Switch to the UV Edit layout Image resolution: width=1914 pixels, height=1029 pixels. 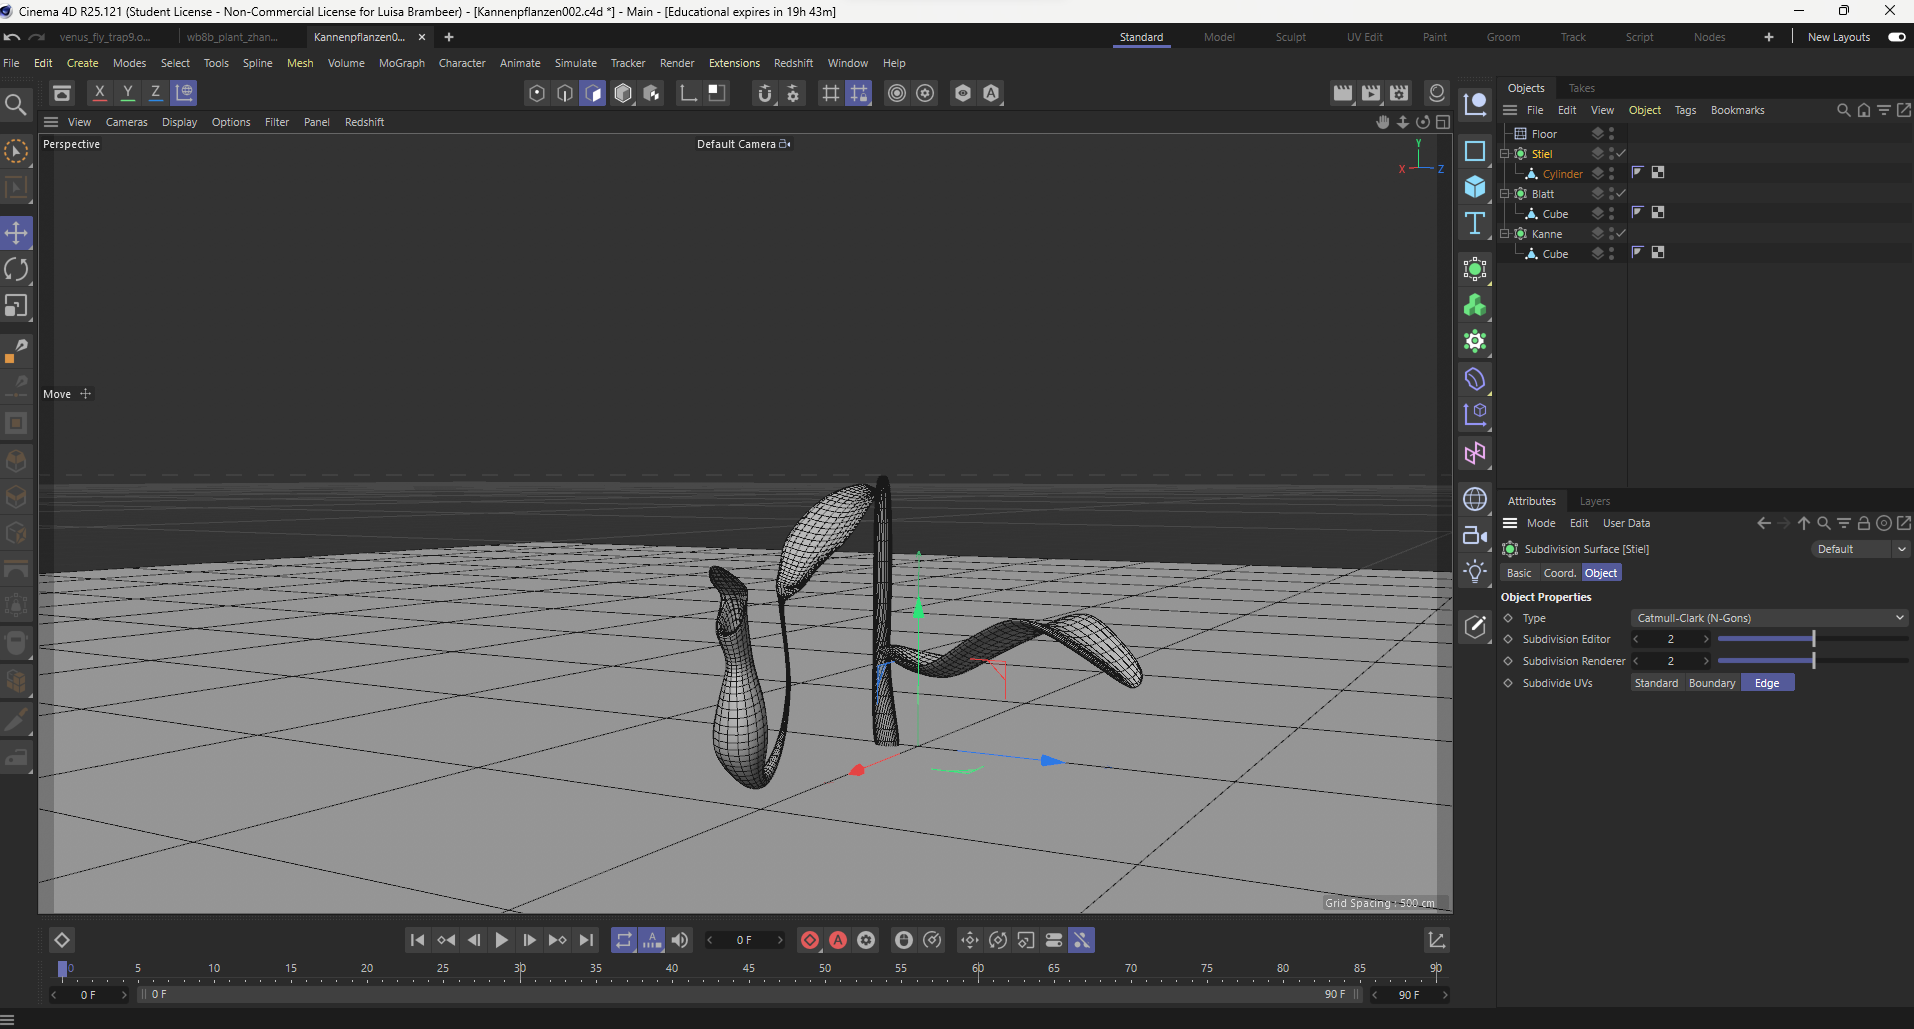(1364, 37)
